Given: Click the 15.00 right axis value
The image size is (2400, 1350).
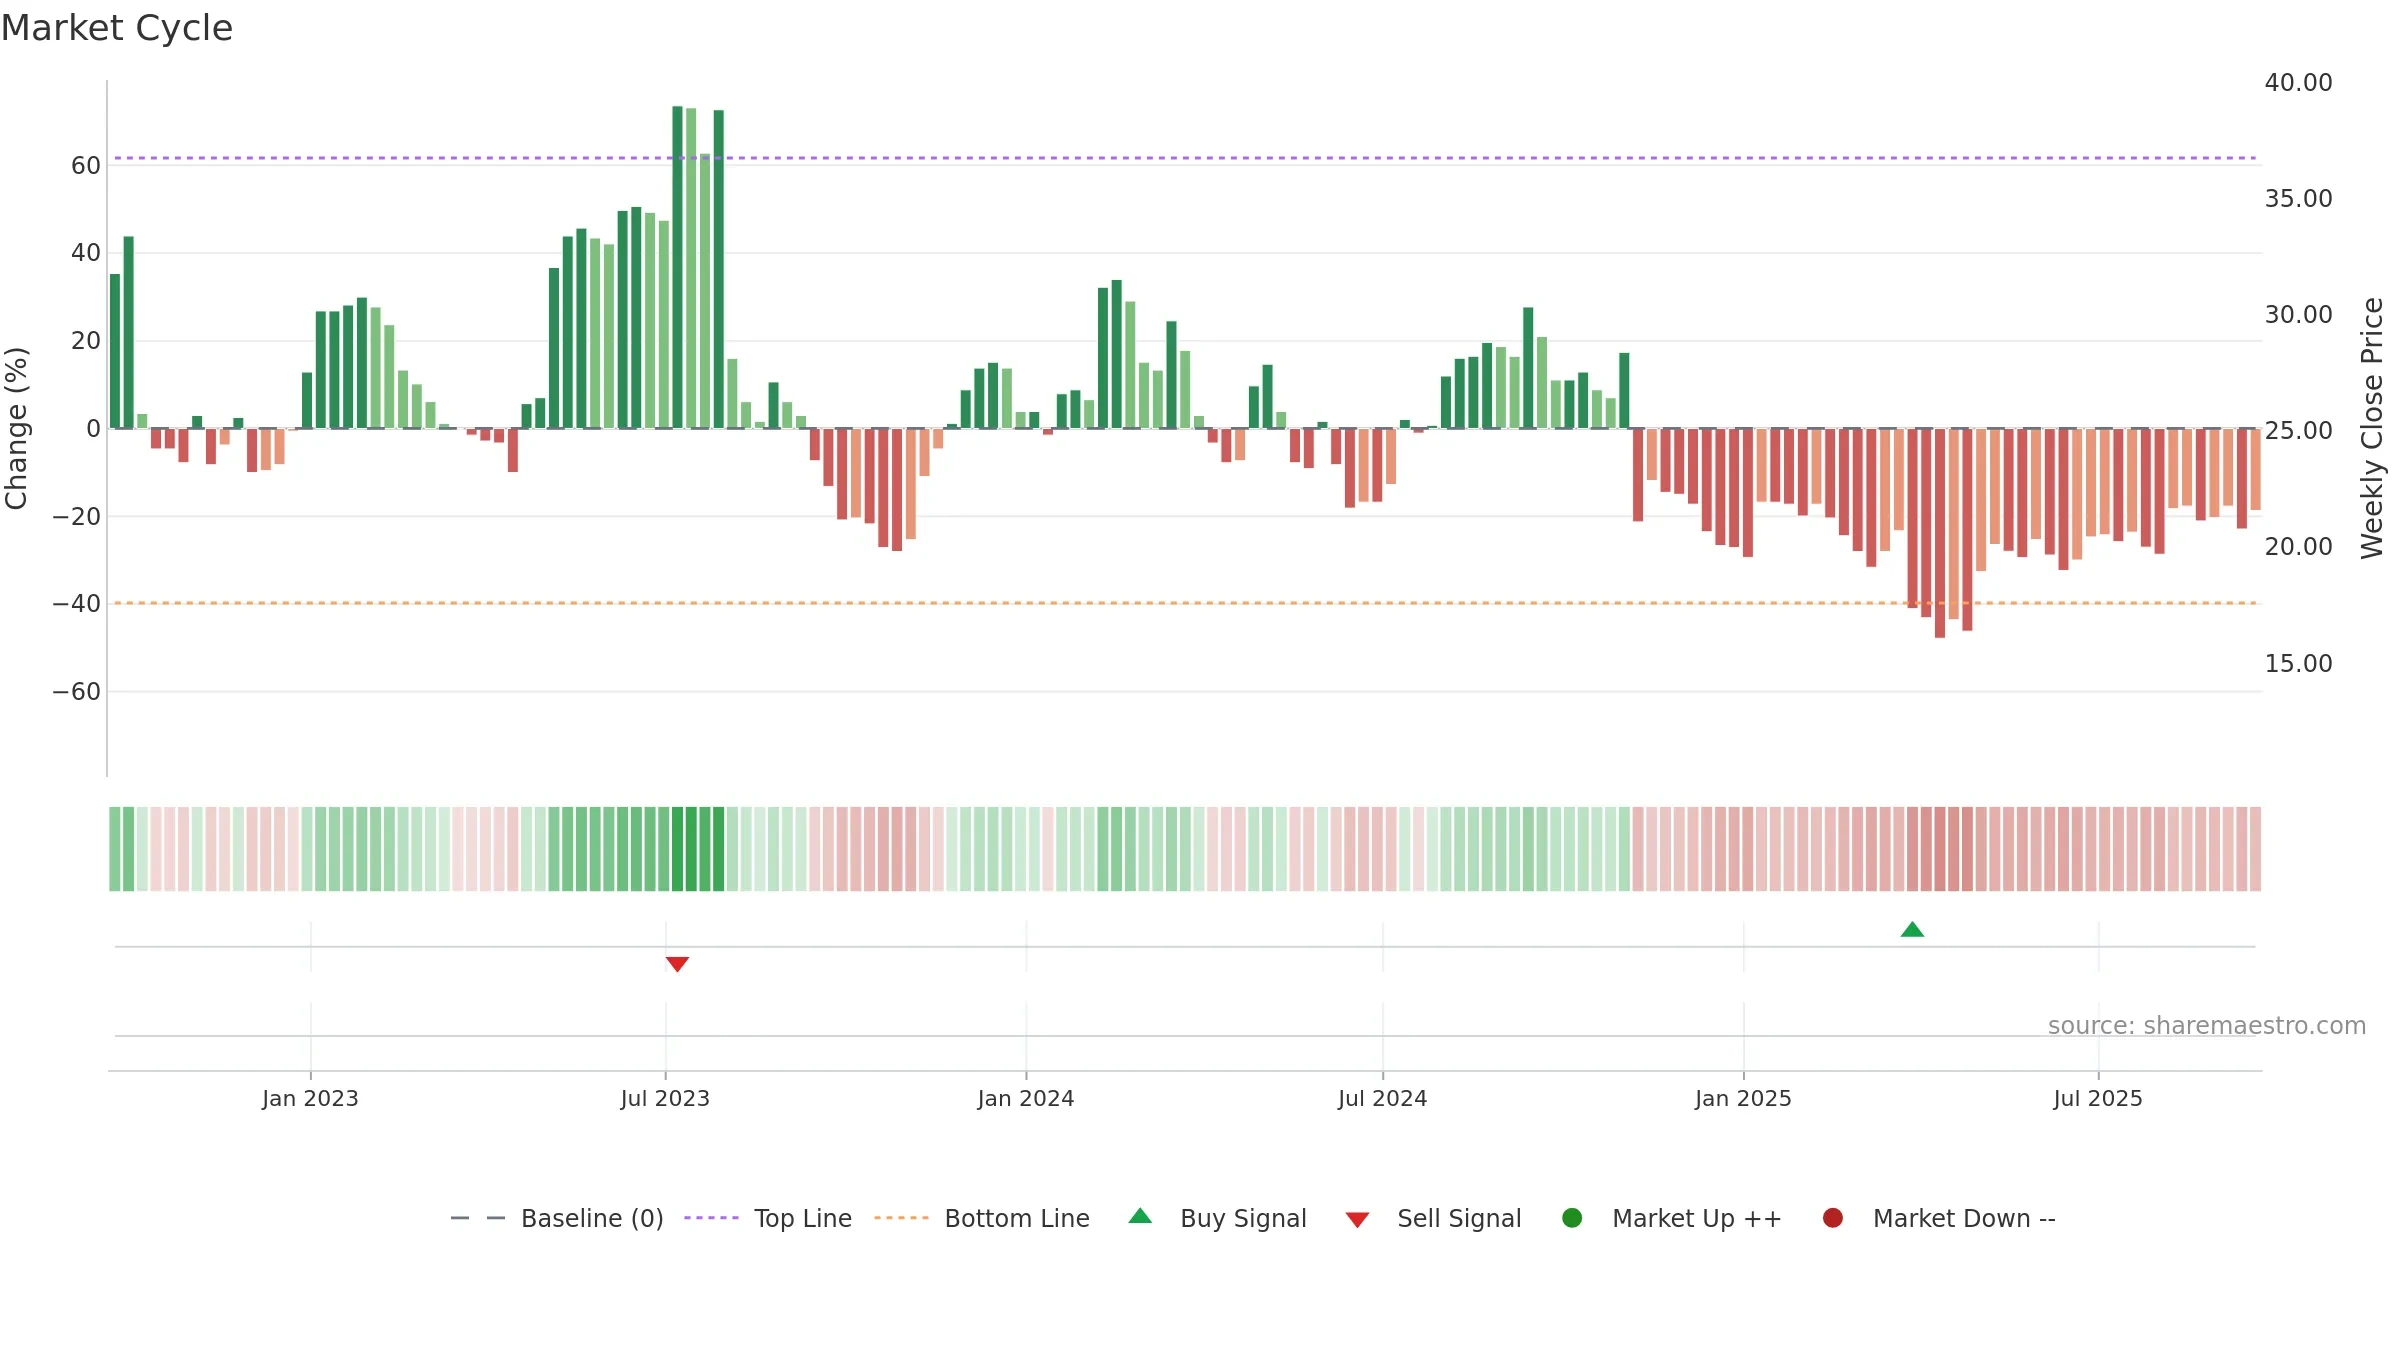Looking at the screenshot, I should [x=2298, y=663].
